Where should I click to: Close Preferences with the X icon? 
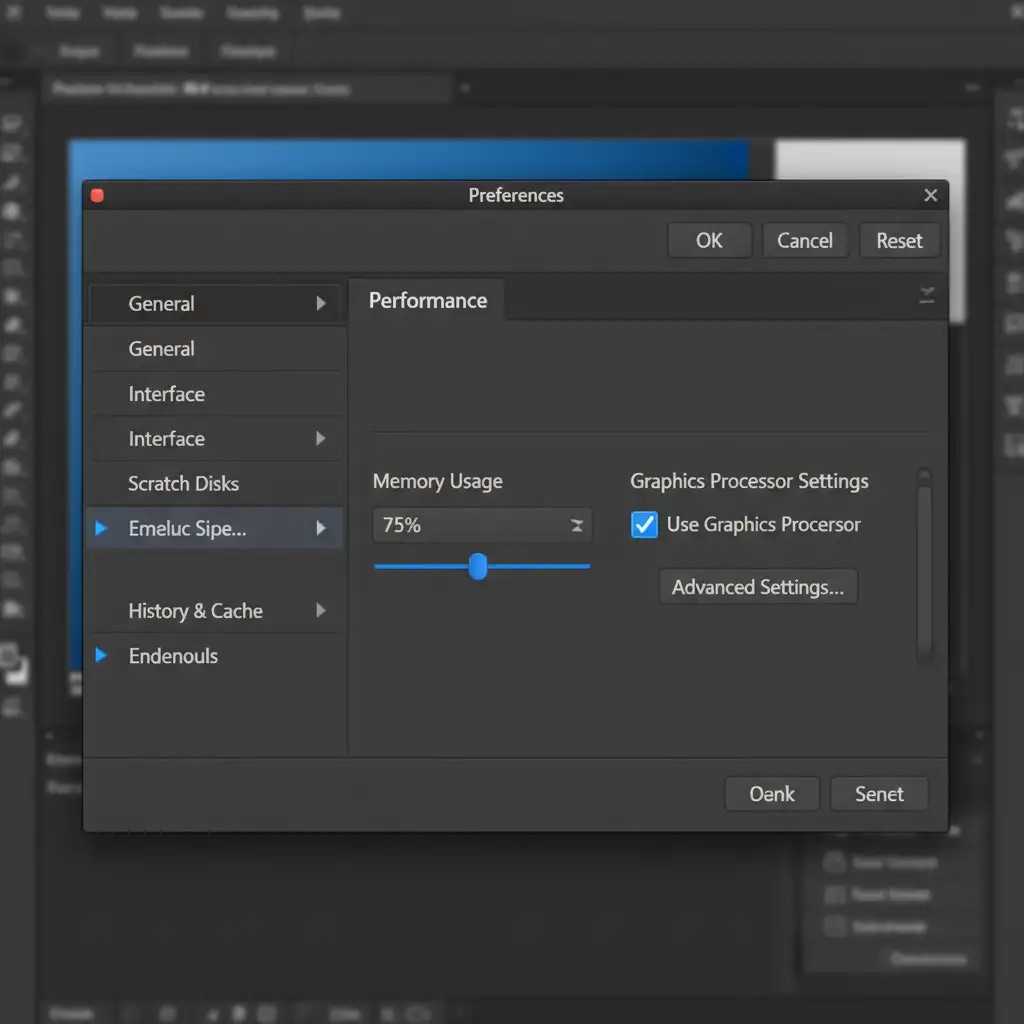click(x=930, y=196)
